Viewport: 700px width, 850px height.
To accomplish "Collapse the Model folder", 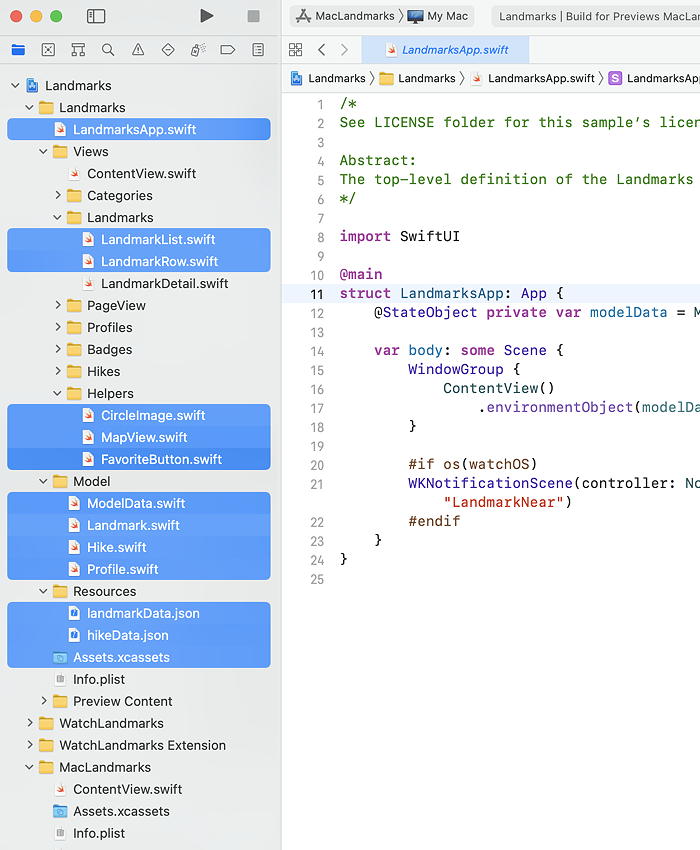I will pos(43,481).
